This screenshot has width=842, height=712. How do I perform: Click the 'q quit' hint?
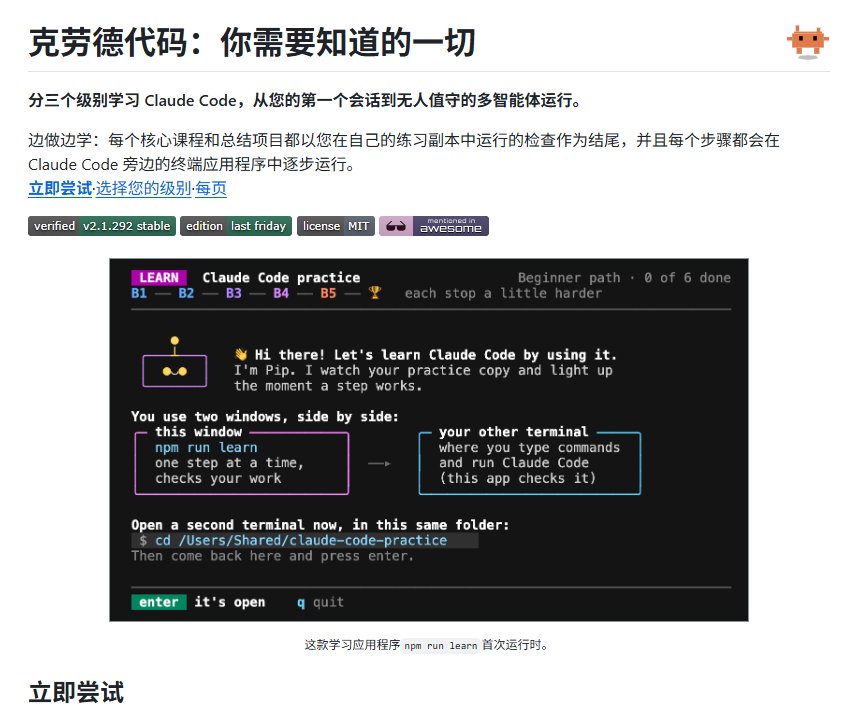[x=321, y=602]
